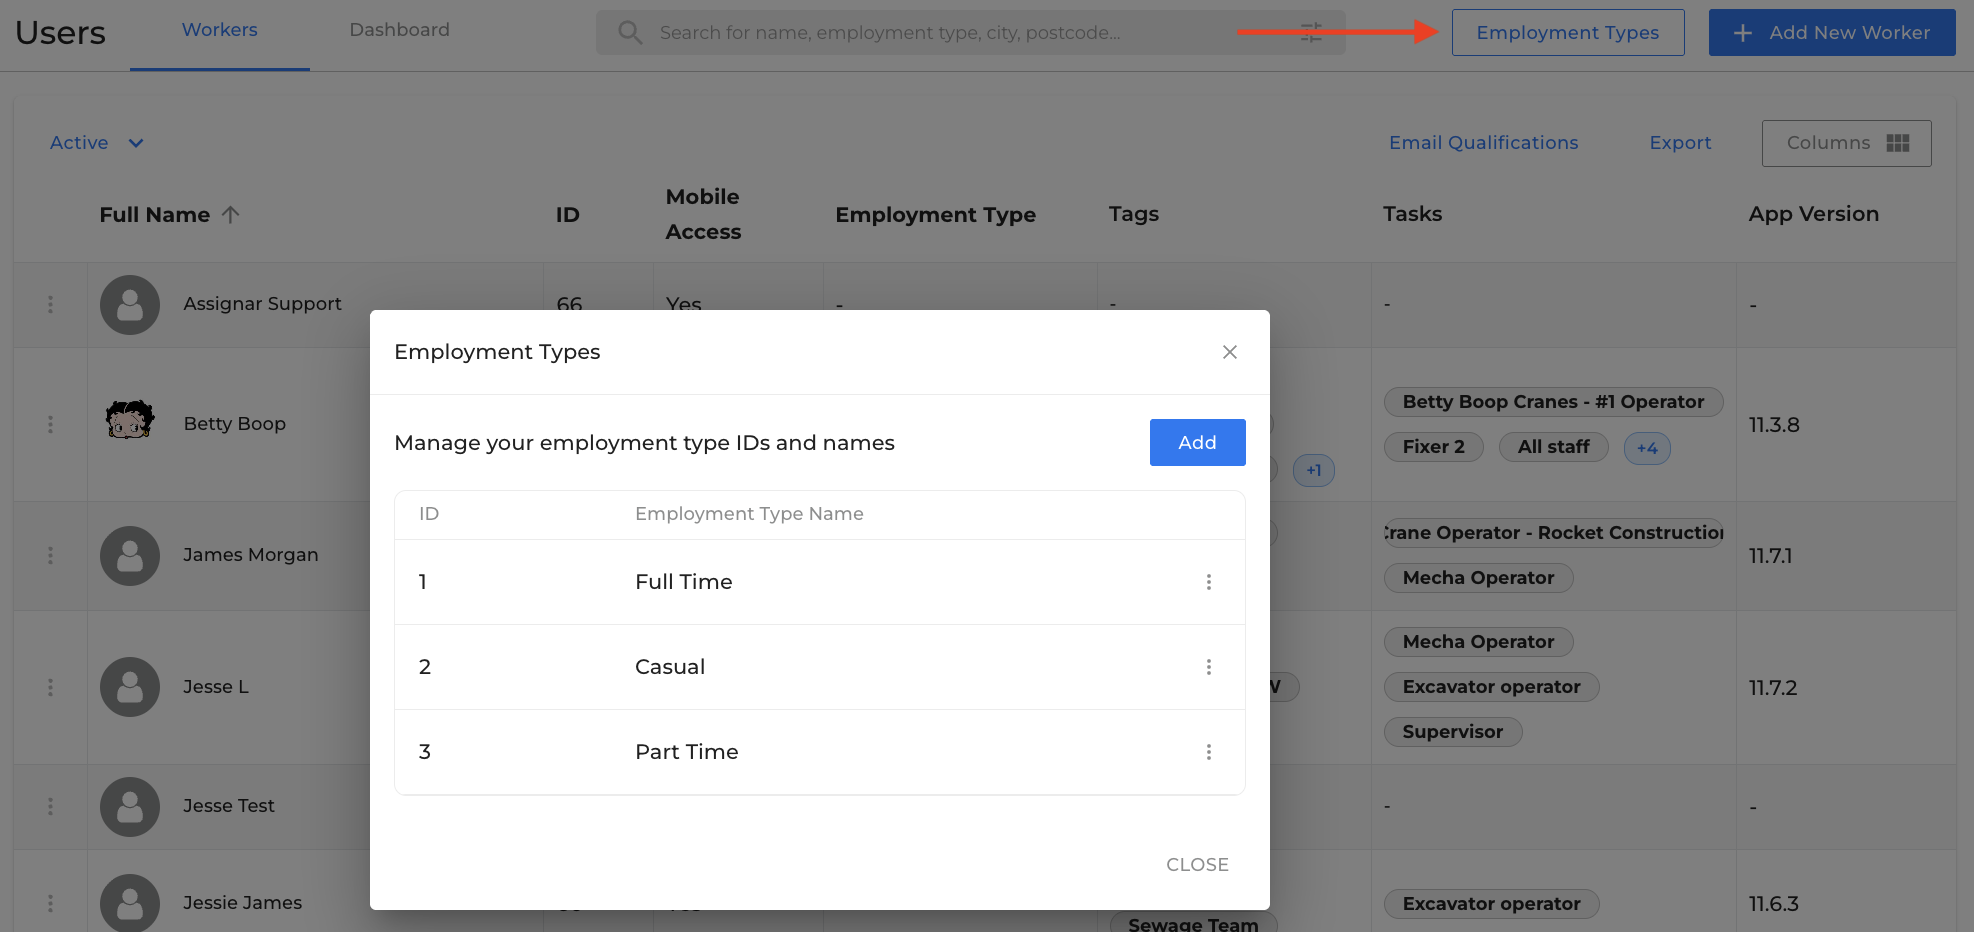1974x932 pixels.
Task: Click the Supervisor task chip
Action: coord(1452,732)
